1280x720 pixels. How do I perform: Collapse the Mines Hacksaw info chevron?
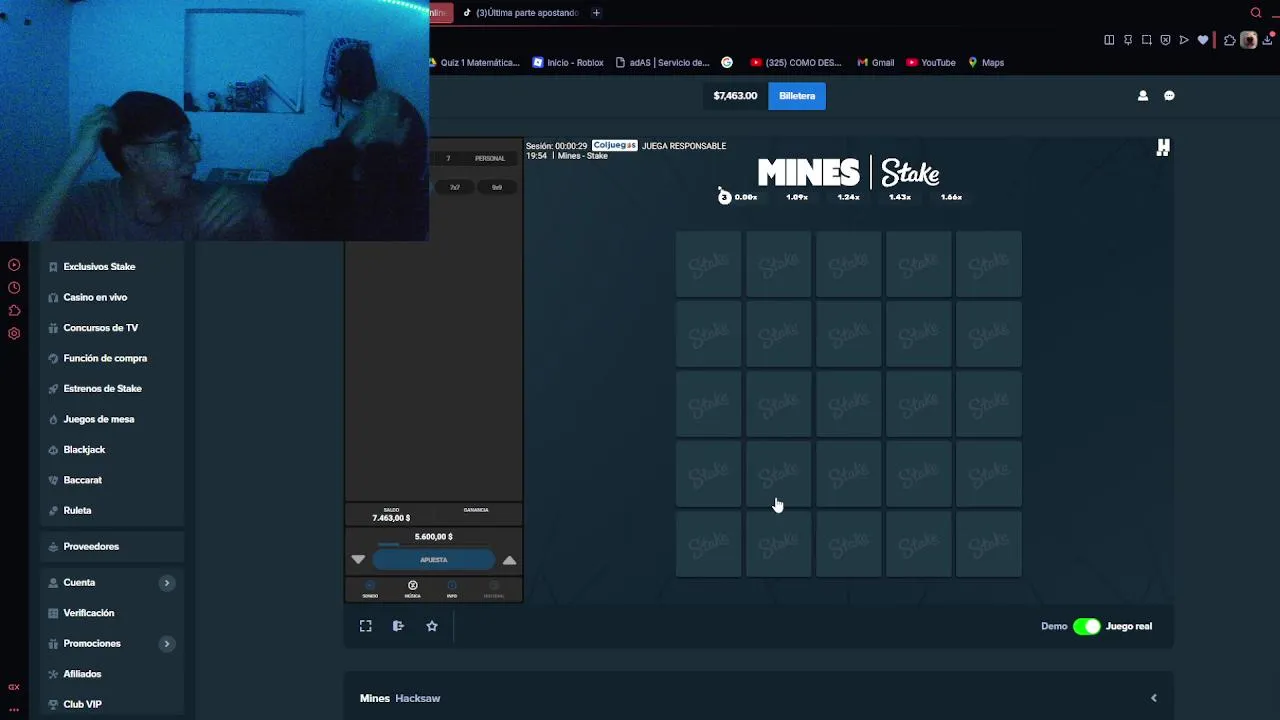pyautogui.click(x=1154, y=698)
